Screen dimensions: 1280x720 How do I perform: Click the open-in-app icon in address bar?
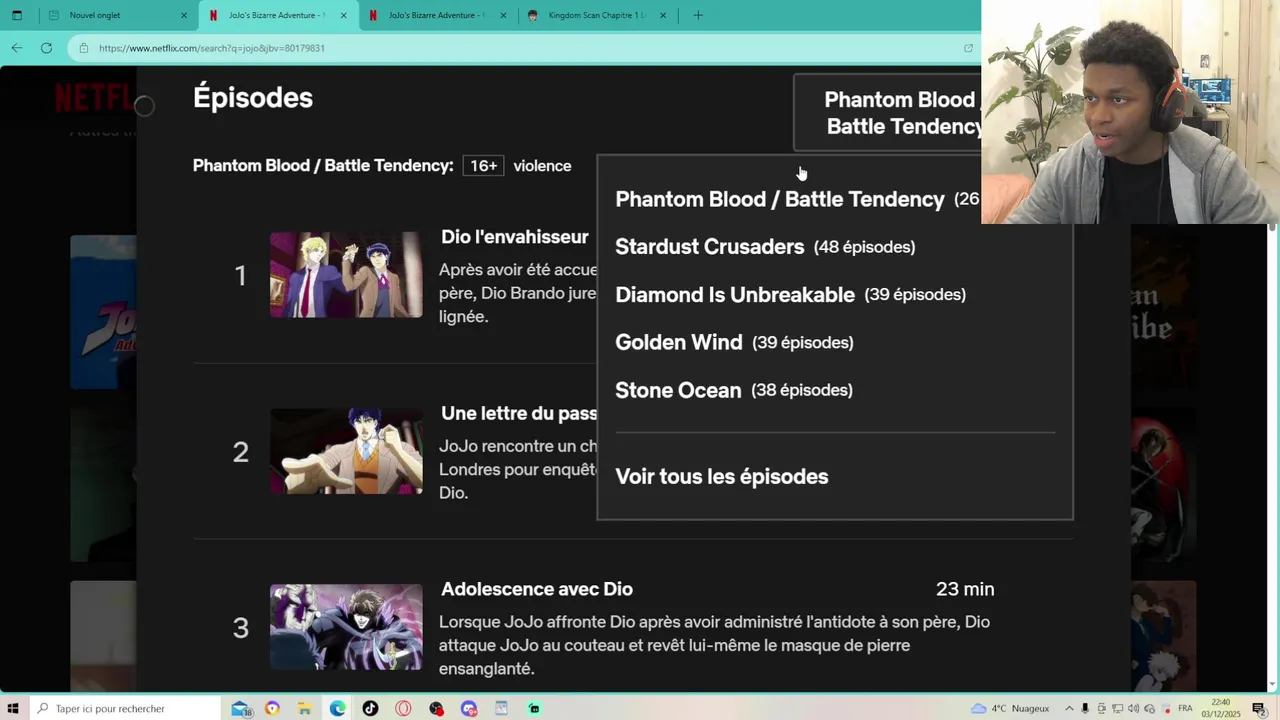(x=968, y=48)
